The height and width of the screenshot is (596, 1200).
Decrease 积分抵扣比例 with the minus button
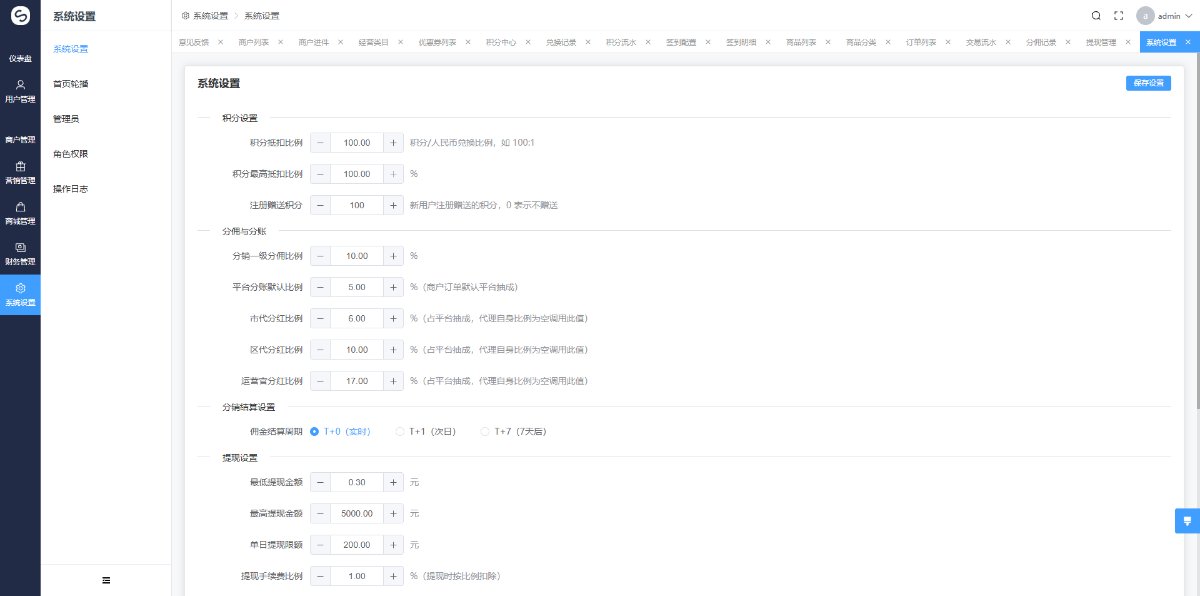[x=320, y=143]
